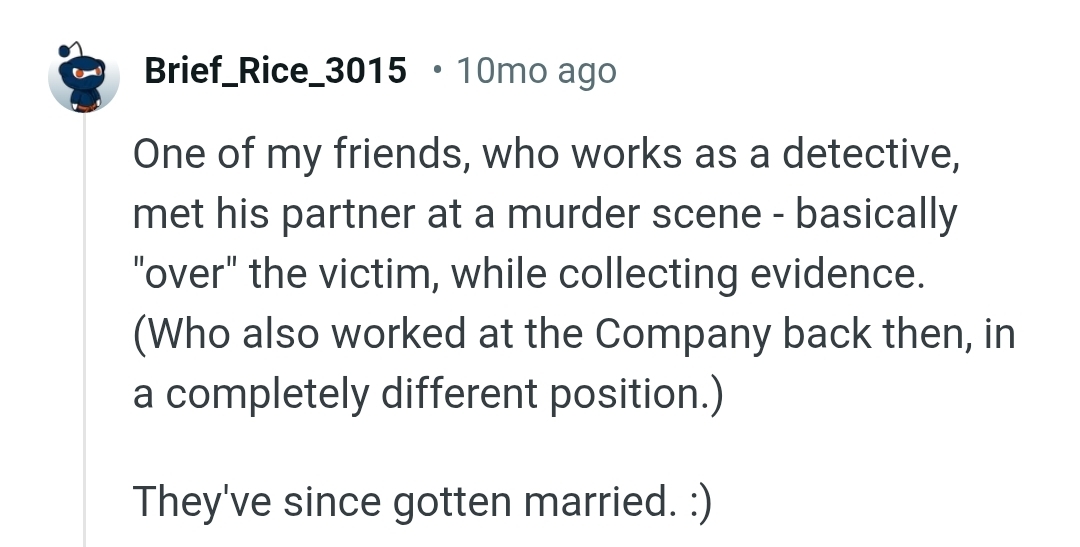Viewport: 1080px width, 547px height.
Task: Click the line starting "a completely different position"
Action: (425, 392)
